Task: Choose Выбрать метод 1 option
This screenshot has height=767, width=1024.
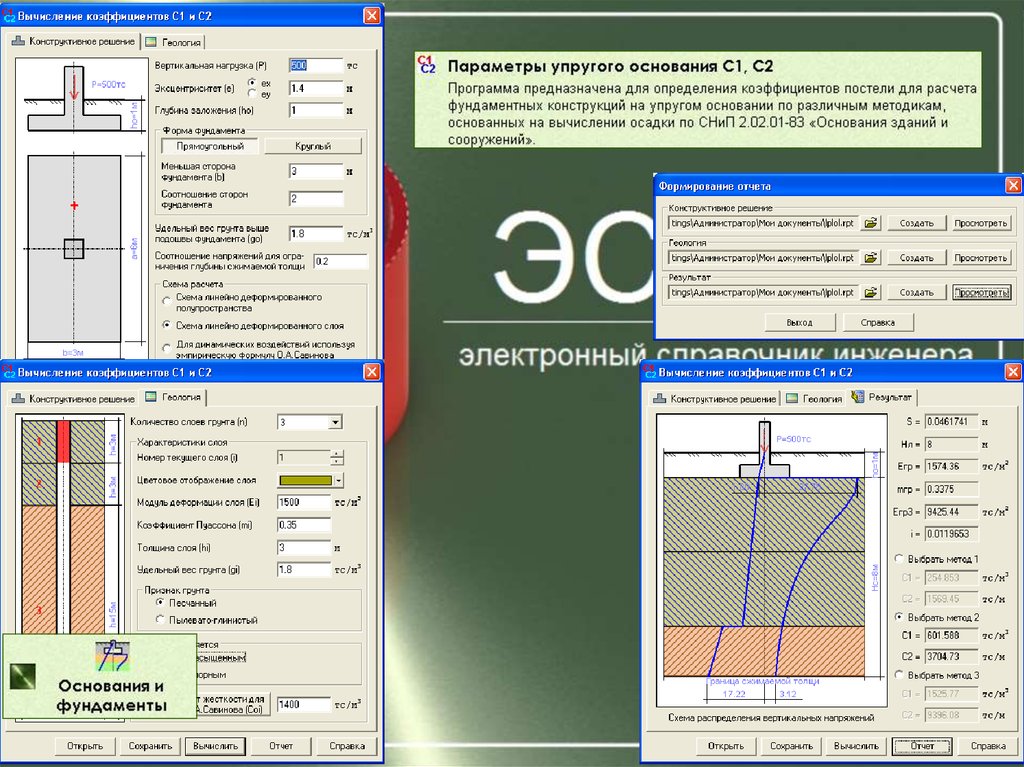Action: (x=898, y=558)
